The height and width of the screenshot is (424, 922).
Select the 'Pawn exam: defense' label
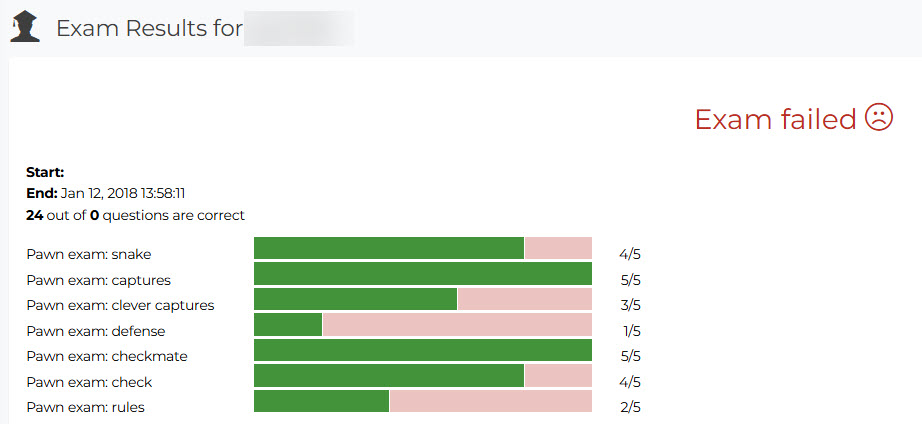(96, 331)
